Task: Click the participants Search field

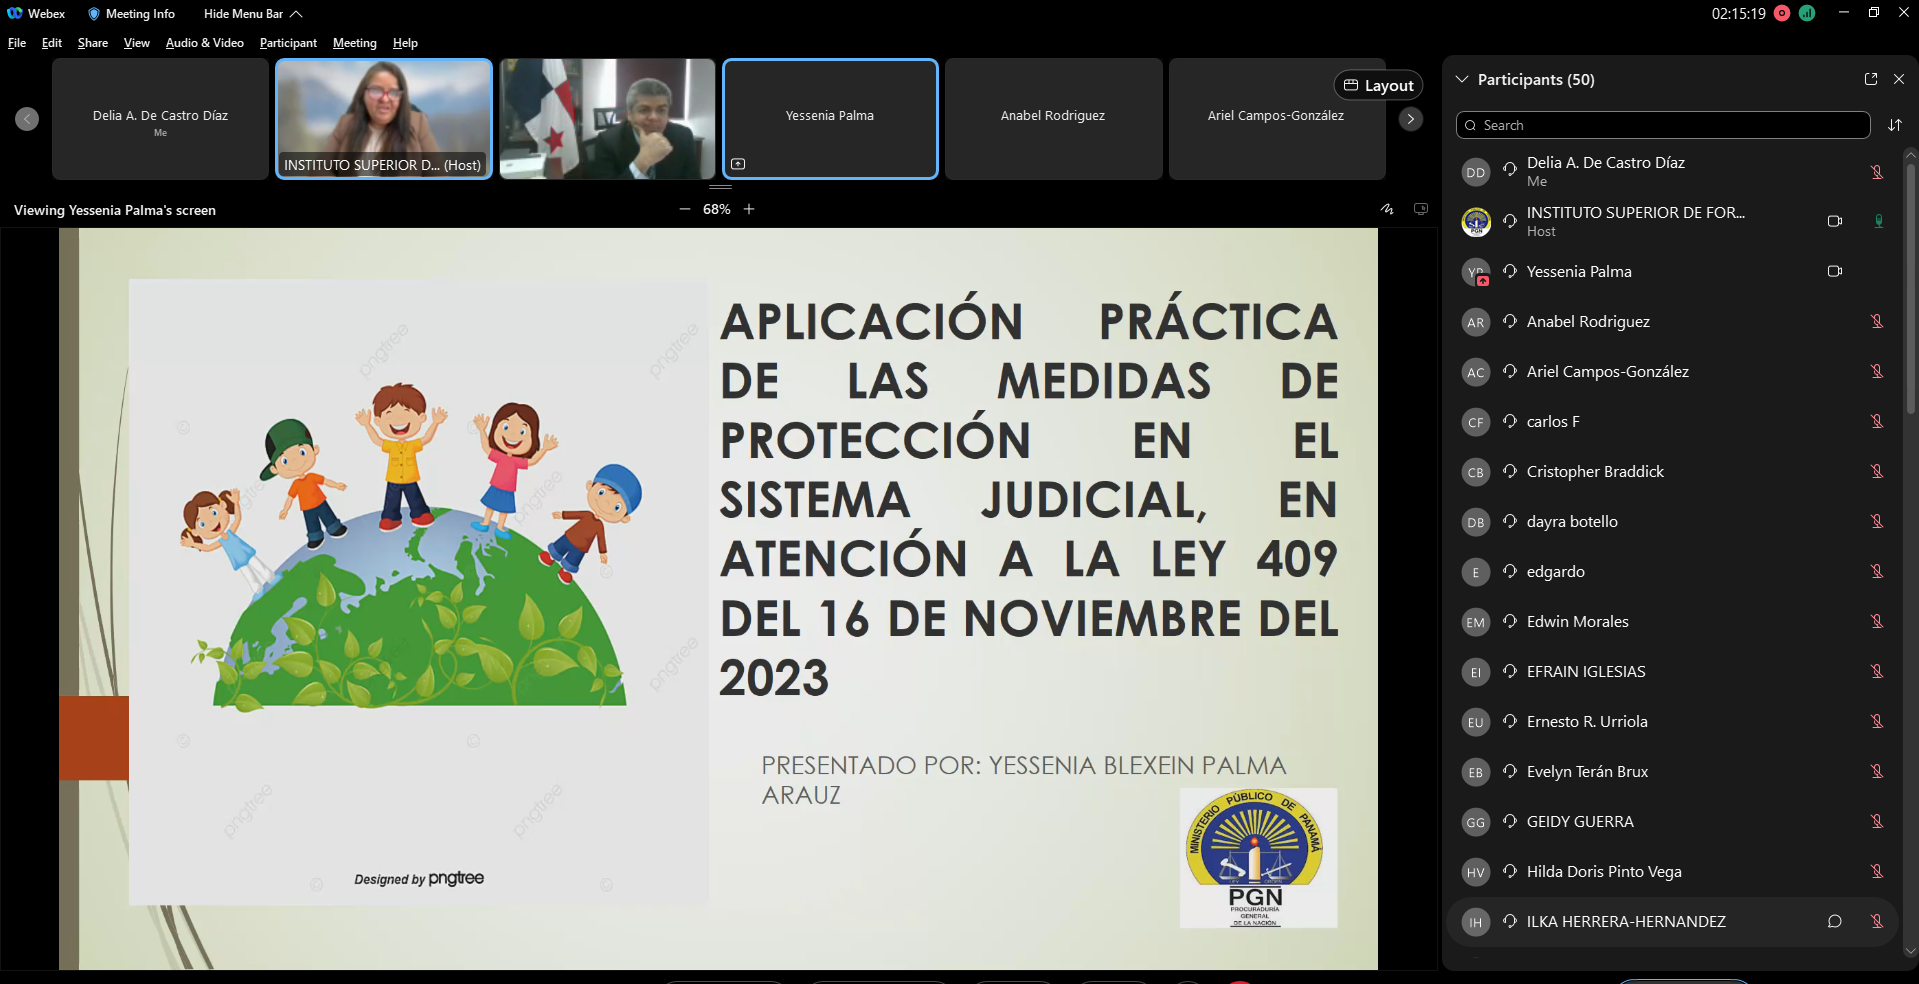Action: coord(1662,125)
